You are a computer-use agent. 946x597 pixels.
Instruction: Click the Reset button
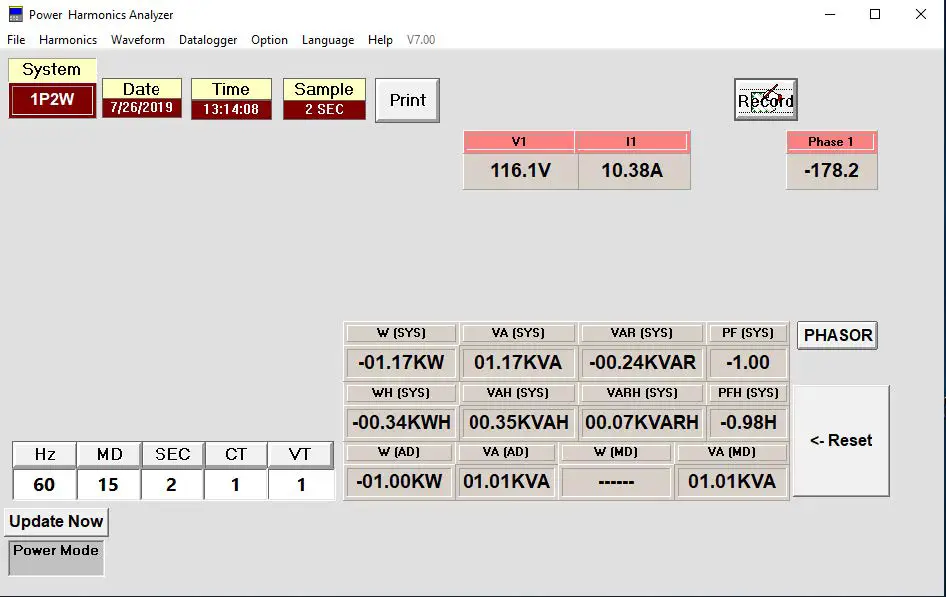[839, 440]
